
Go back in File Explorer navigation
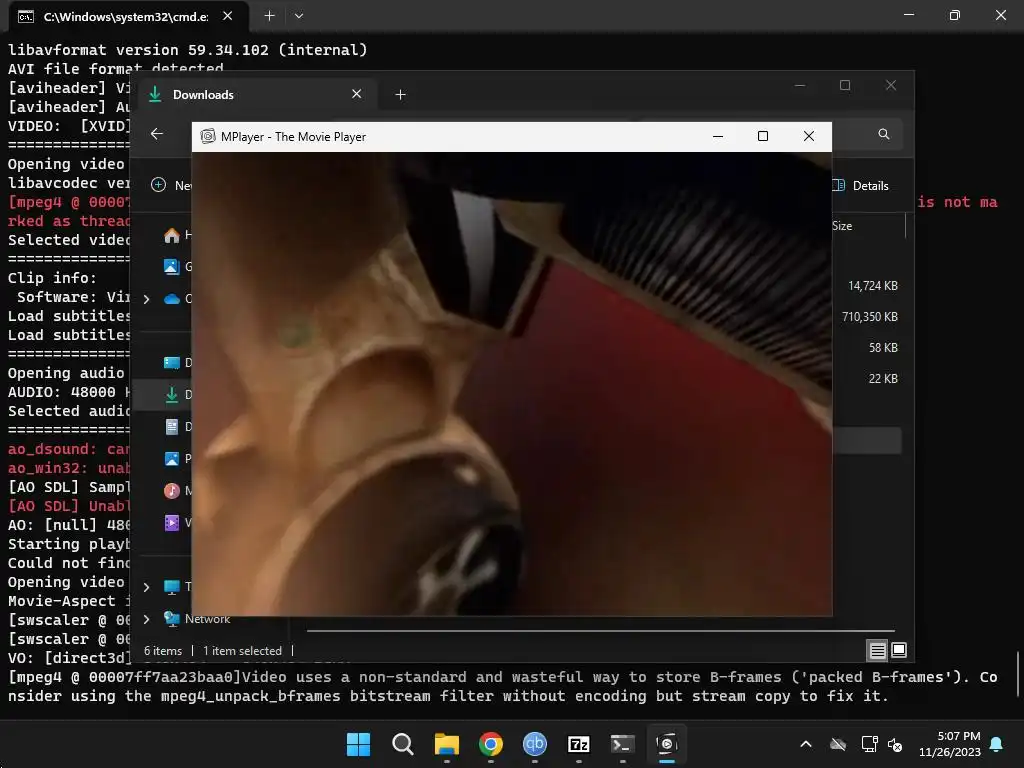point(157,134)
